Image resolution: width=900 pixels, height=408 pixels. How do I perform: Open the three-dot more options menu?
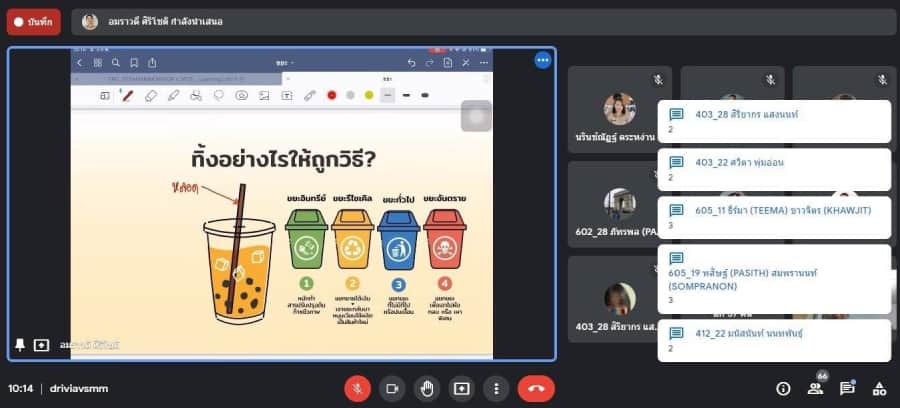tap(495, 388)
